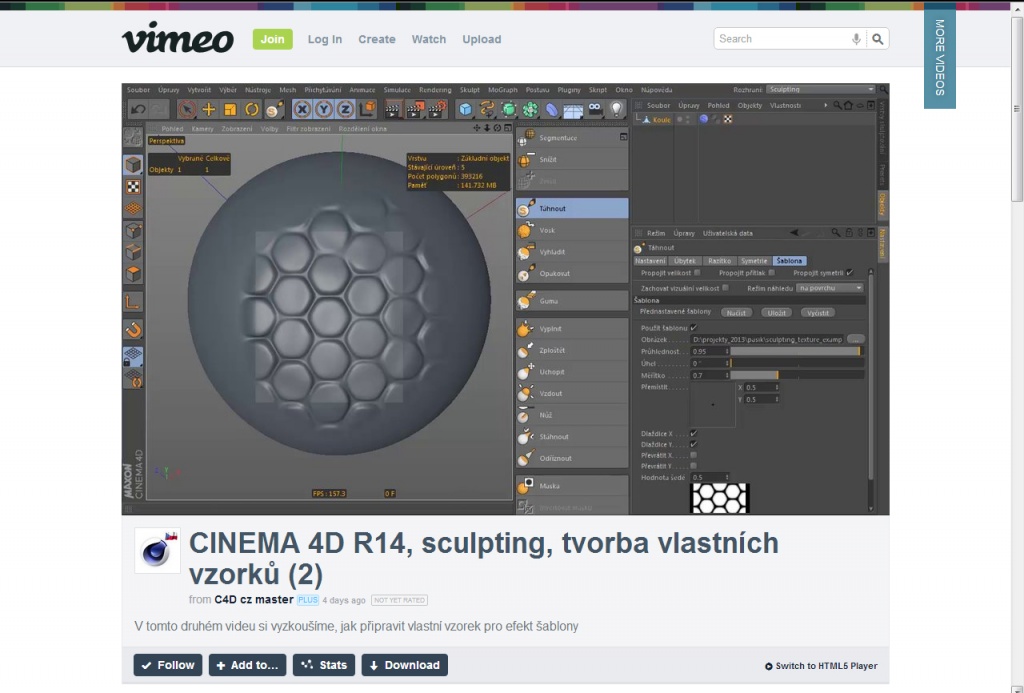Select the Zploštět flatten brush

click(x=572, y=350)
